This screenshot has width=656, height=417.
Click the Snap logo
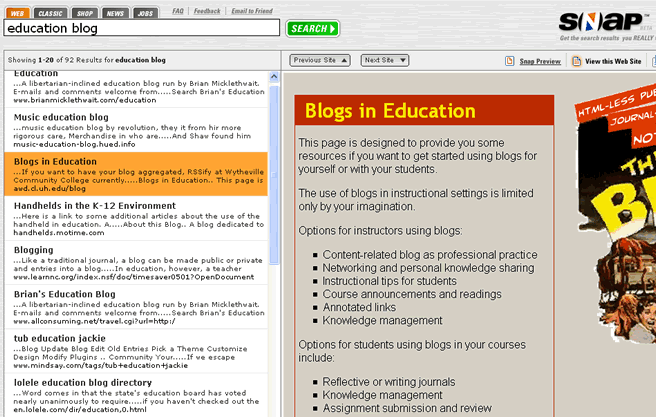pos(602,22)
